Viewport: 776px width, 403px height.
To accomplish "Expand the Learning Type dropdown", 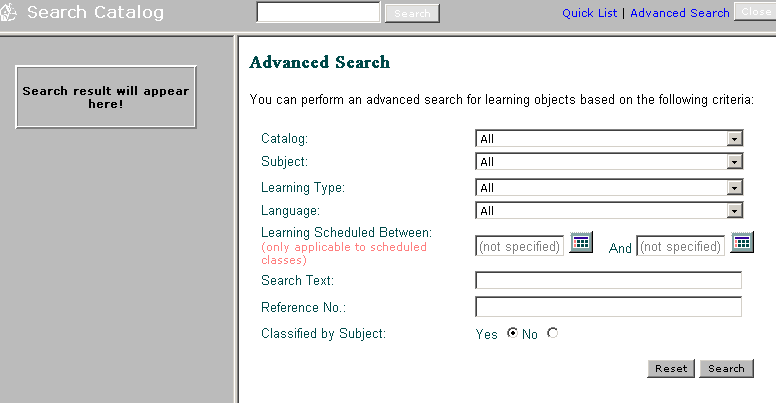I will [x=734, y=188].
